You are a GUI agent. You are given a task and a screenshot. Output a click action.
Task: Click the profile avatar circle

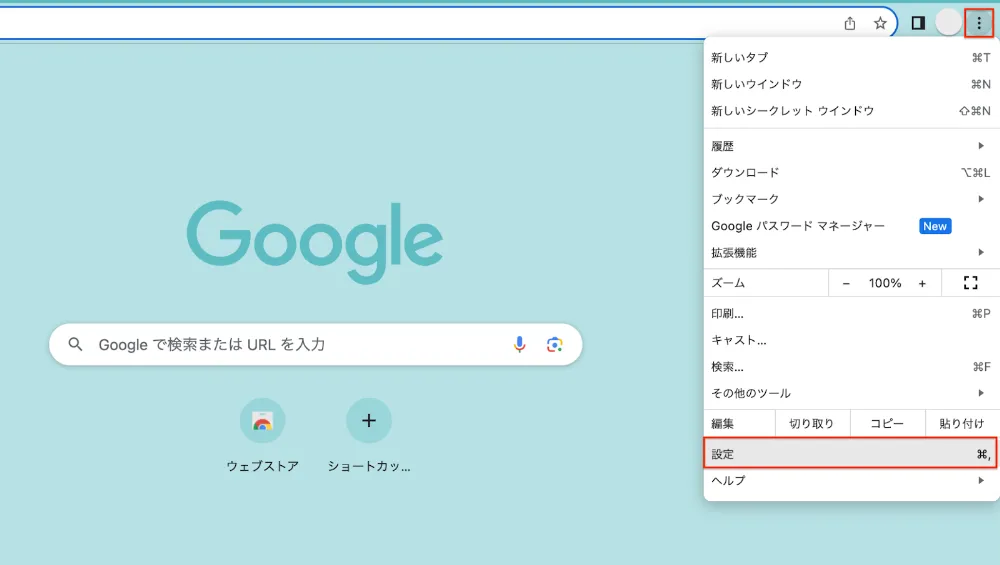coord(948,23)
